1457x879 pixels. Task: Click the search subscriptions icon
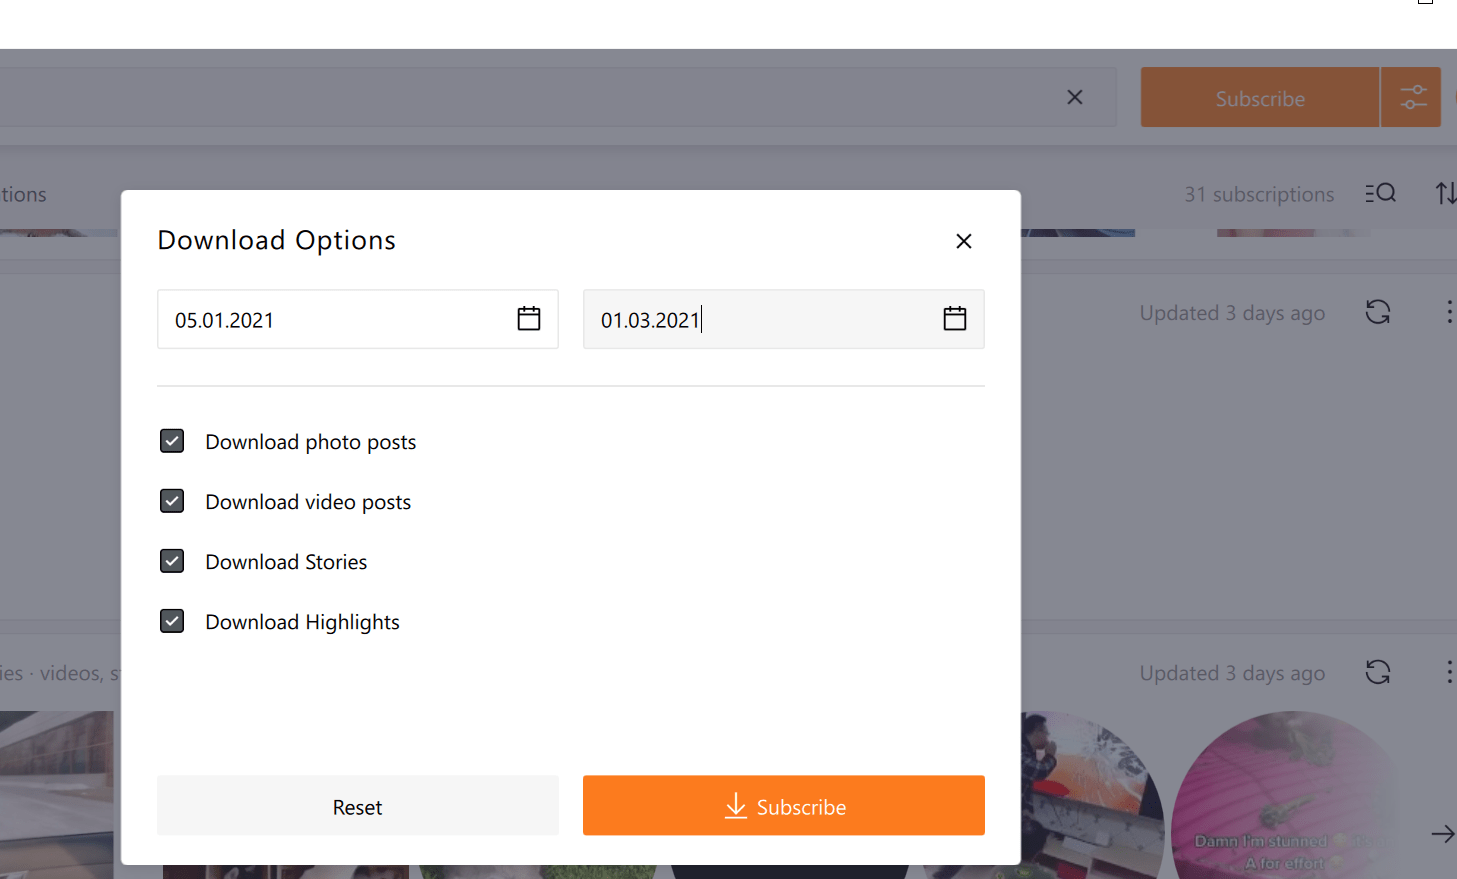click(1381, 193)
